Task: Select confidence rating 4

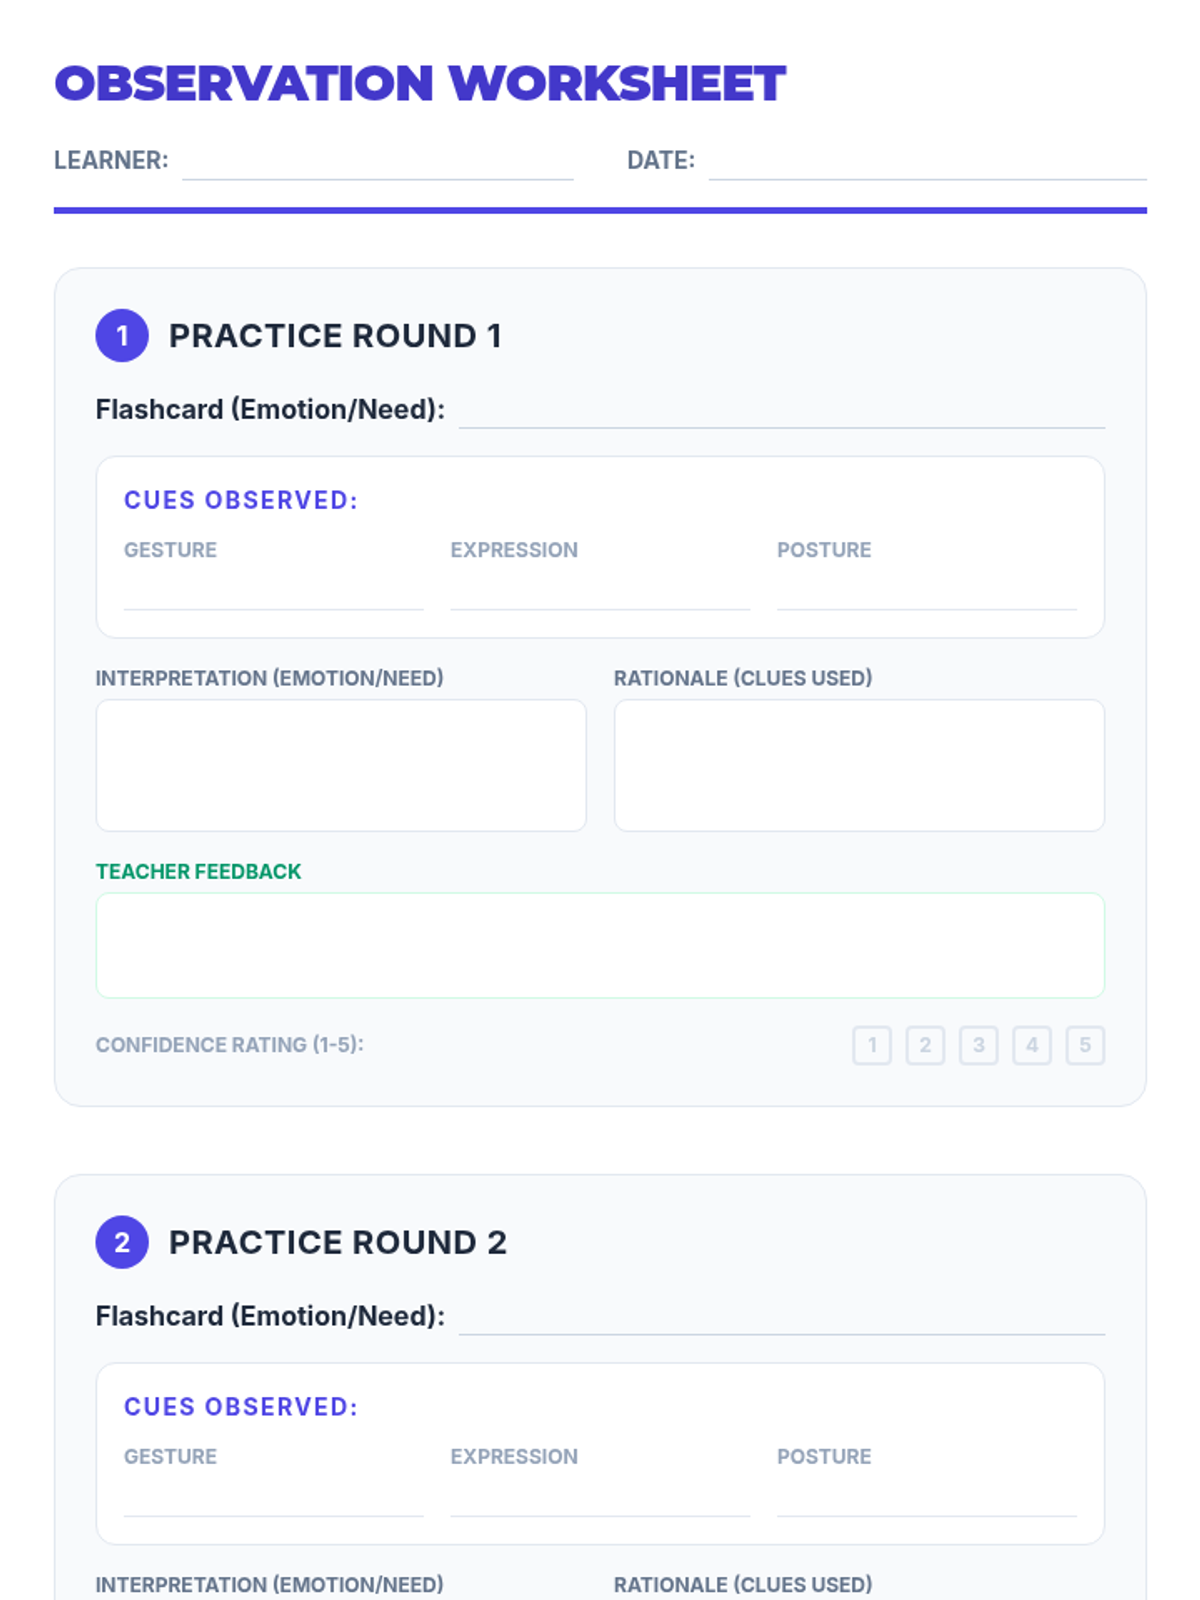Action: [x=1031, y=1045]
